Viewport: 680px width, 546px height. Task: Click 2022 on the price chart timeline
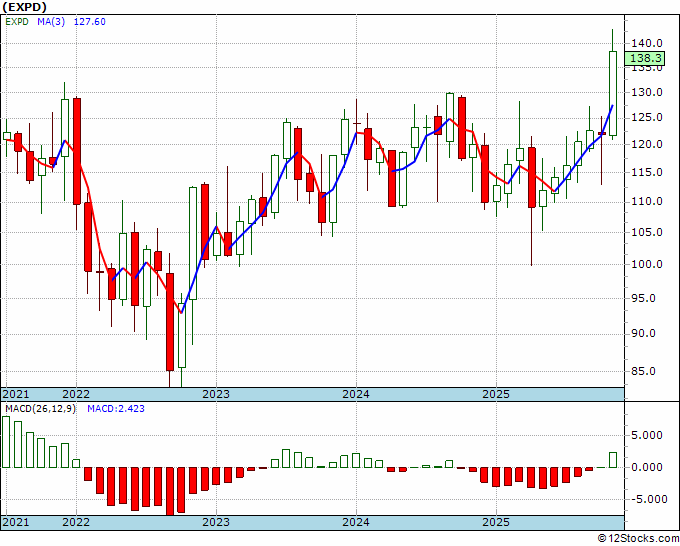coord(76,394)
